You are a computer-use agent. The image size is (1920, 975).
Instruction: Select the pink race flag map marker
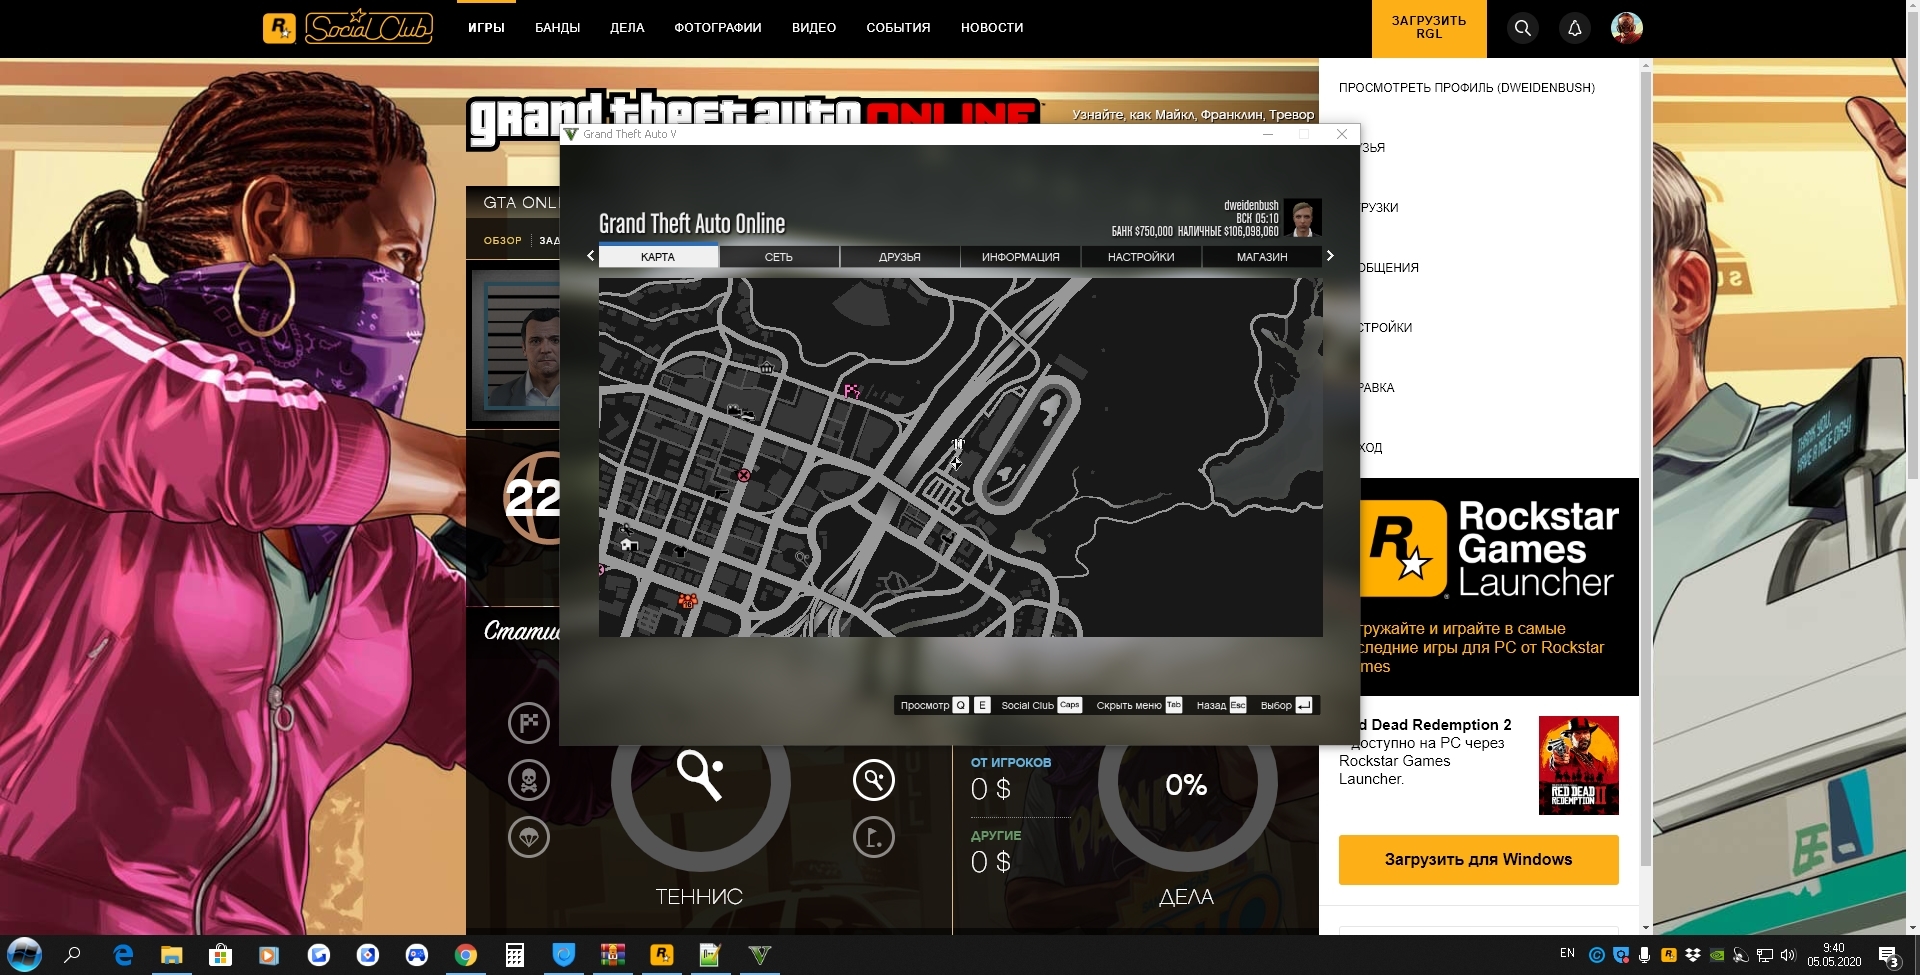click(852, 391)
